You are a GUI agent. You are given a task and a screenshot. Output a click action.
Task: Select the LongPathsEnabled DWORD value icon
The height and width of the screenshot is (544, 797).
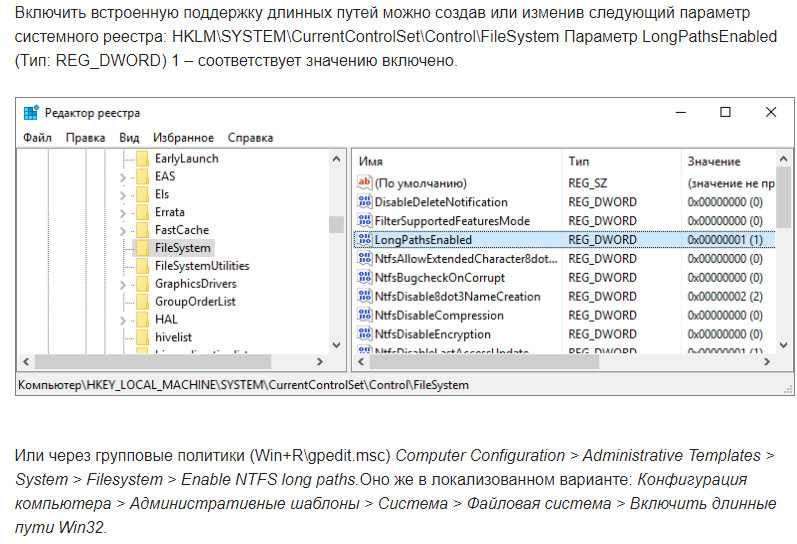(364, 240)
